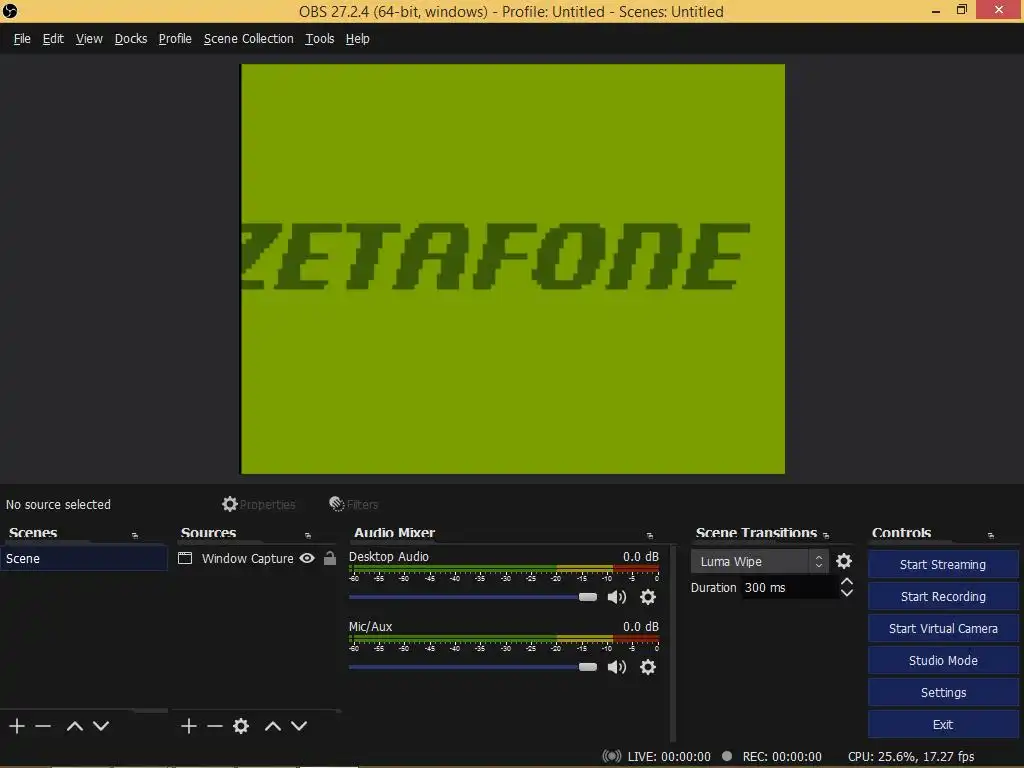Click the Duration 300 ms field
The height and width of the screenshot is (768, 1024).
[x=790, y=588]
